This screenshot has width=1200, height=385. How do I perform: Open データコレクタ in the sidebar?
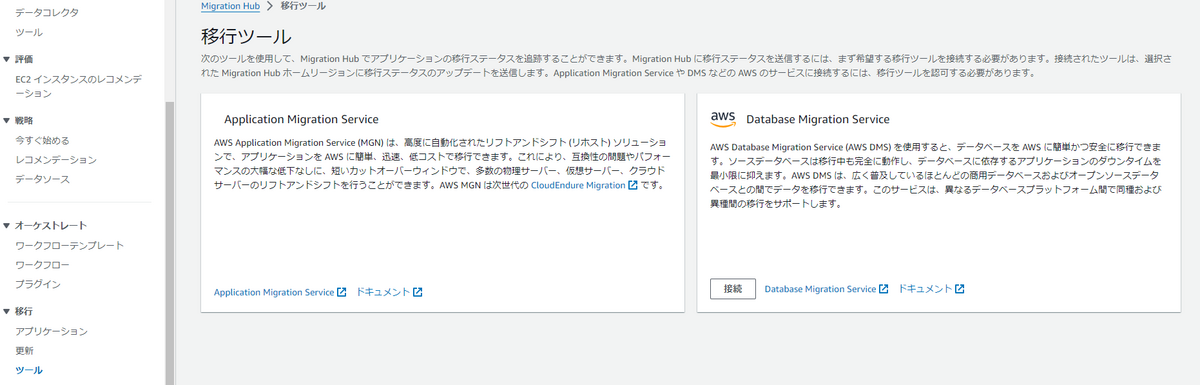(47, 13)
